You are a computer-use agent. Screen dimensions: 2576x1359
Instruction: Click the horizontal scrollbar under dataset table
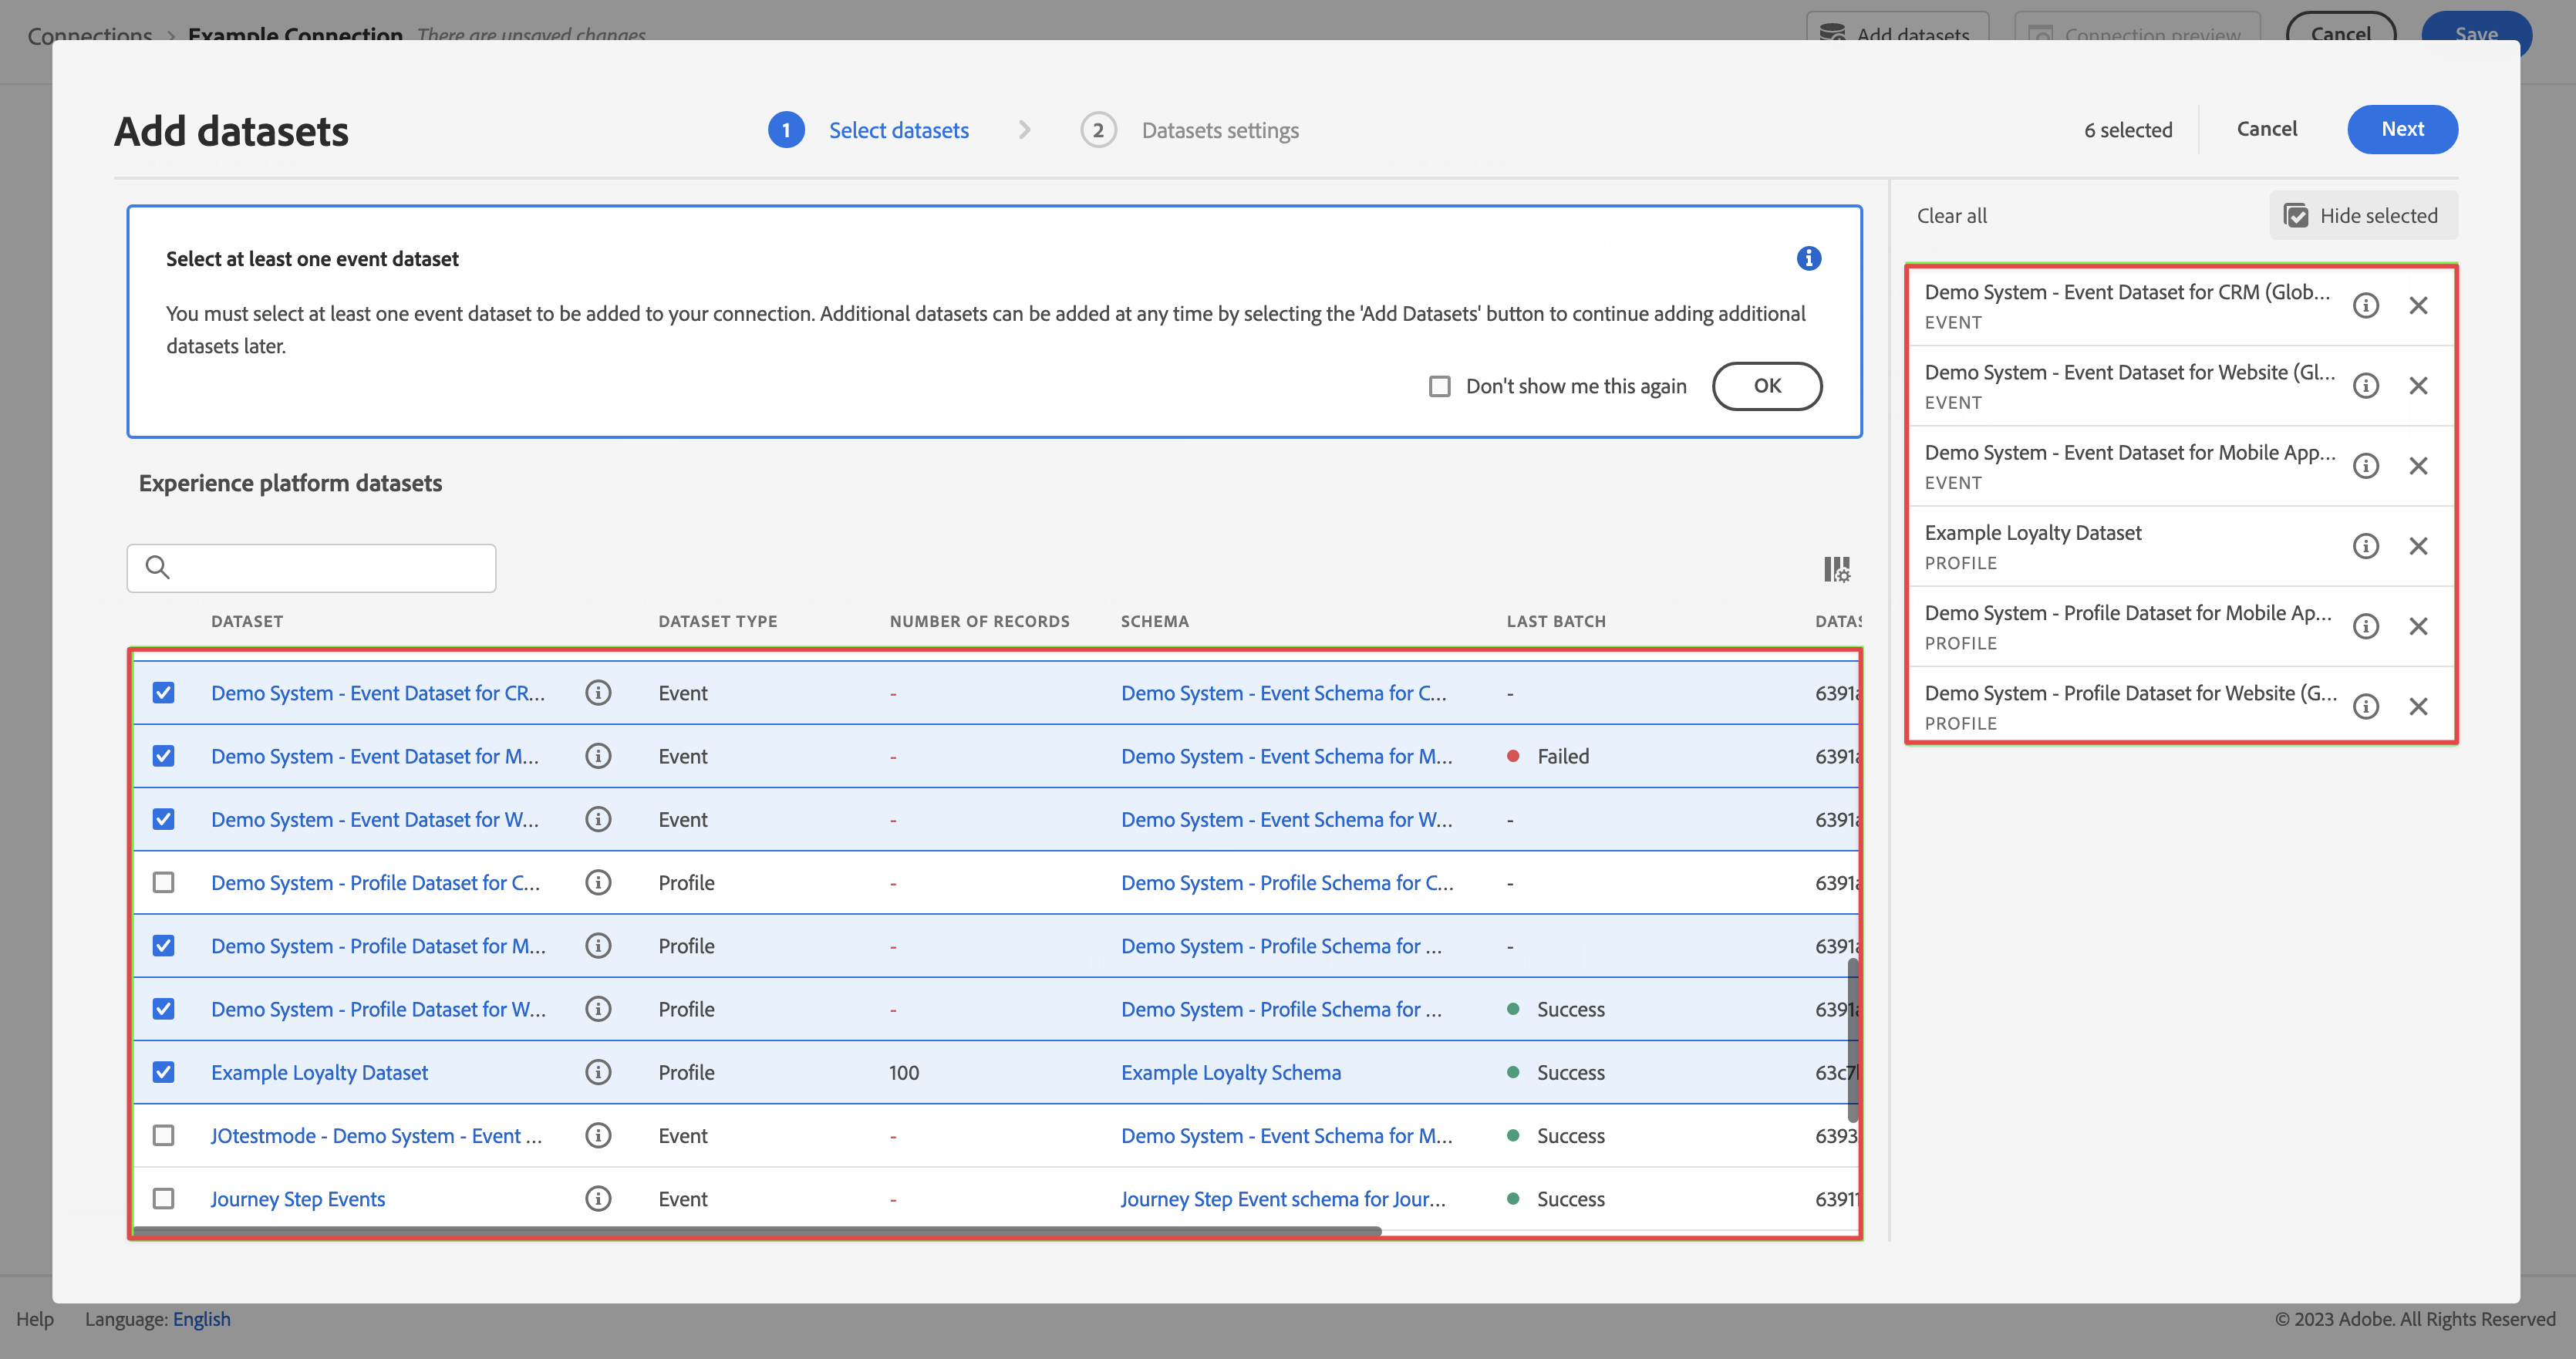click(757, 1231)
